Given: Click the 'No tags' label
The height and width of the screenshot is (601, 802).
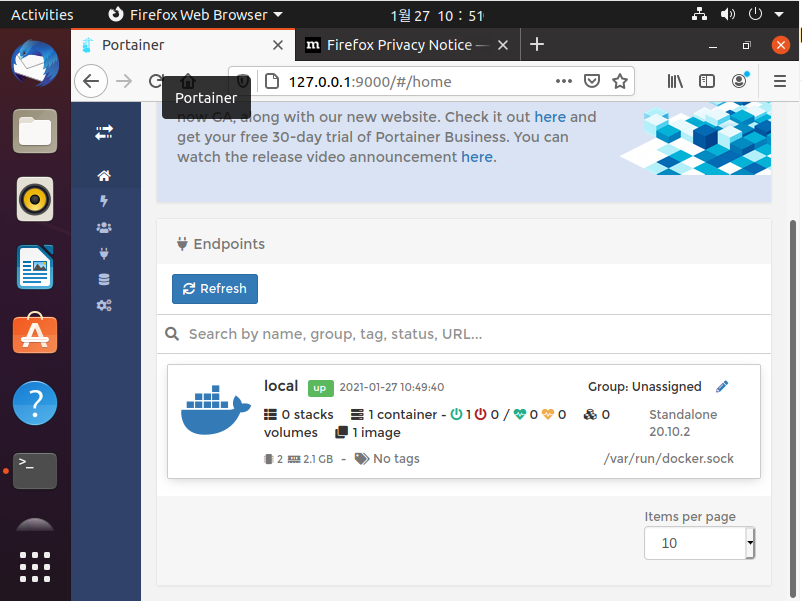Looking at the screenshot, I should point(396,459).
